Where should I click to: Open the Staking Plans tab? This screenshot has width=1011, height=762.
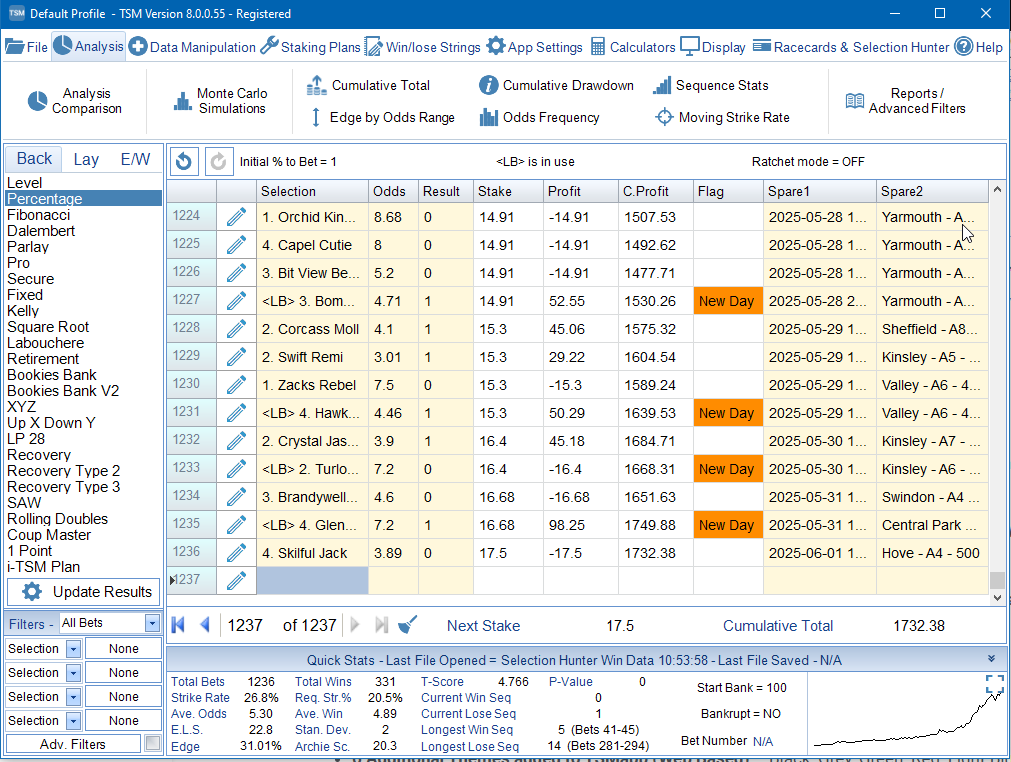click(x=310, y=47)
